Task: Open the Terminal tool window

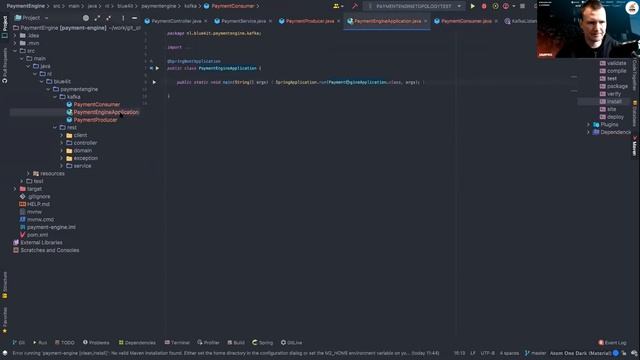Action: [177, 342]
